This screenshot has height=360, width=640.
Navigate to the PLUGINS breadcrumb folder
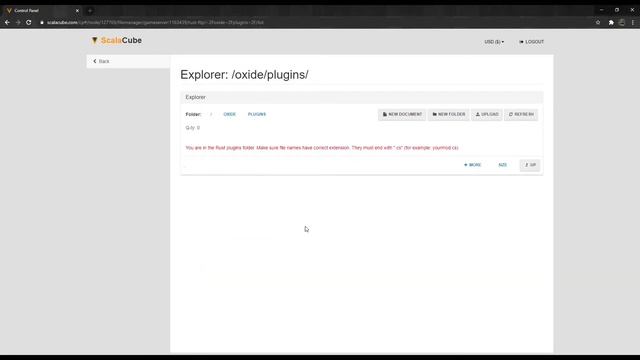click(x=257, y=114)
